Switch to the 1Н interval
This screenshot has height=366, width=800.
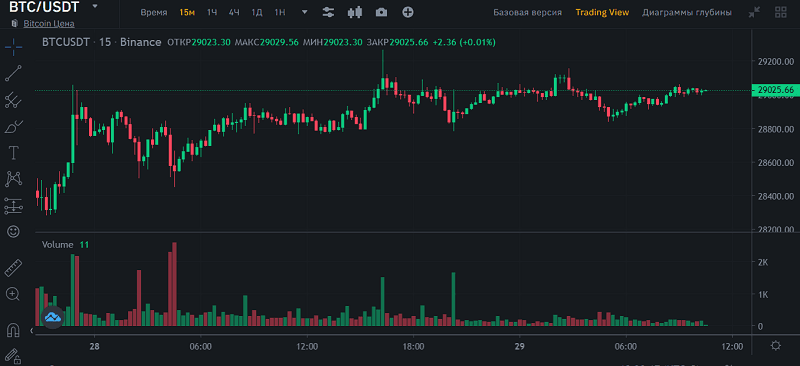click(x=280, y=12)
